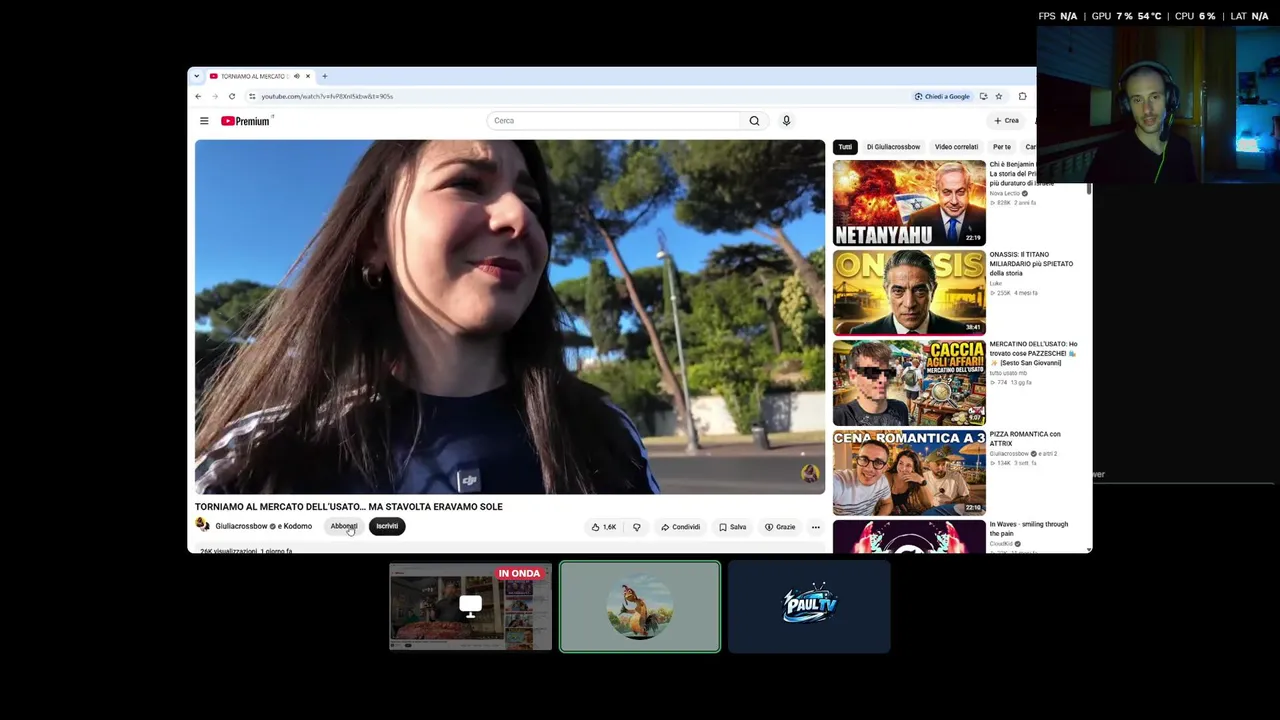Save the video with Salva
This screenshot has width=1280, height=720.
pos(732,527)
